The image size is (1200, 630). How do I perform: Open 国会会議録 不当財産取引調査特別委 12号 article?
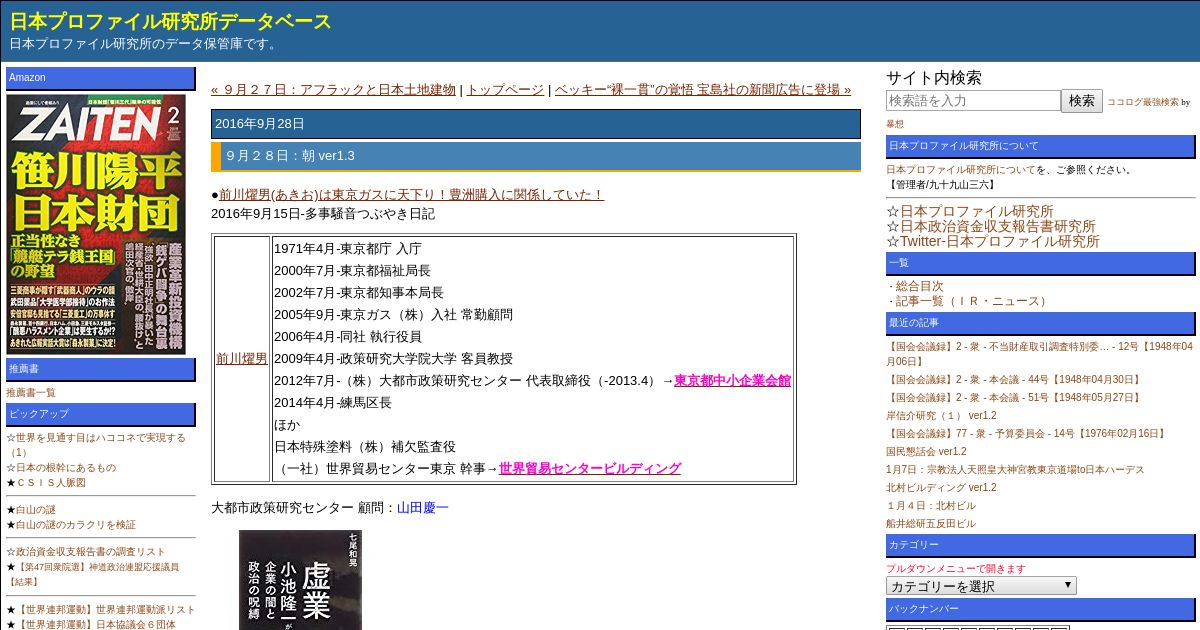pos(1039,354)
